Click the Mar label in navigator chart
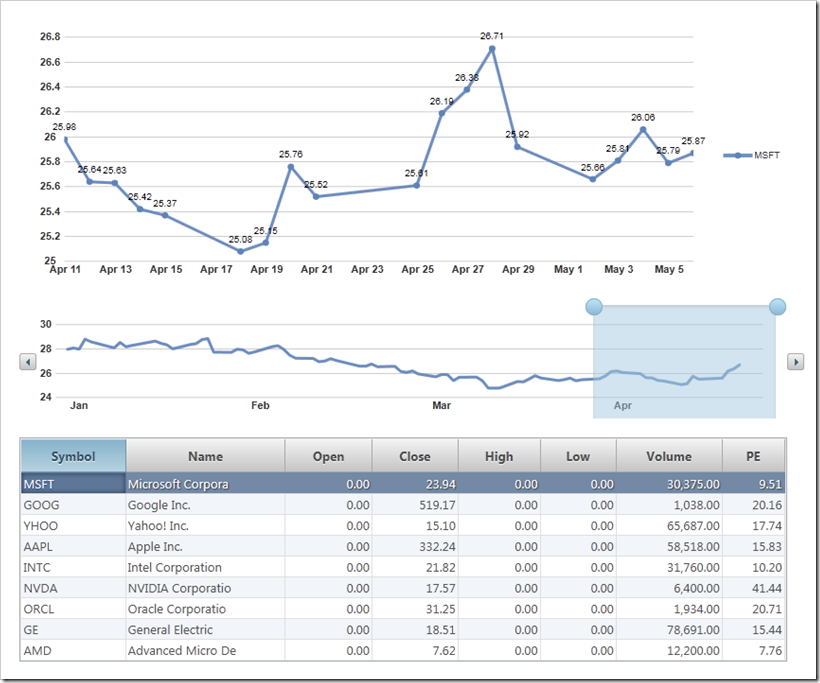 tap(441, 405)
